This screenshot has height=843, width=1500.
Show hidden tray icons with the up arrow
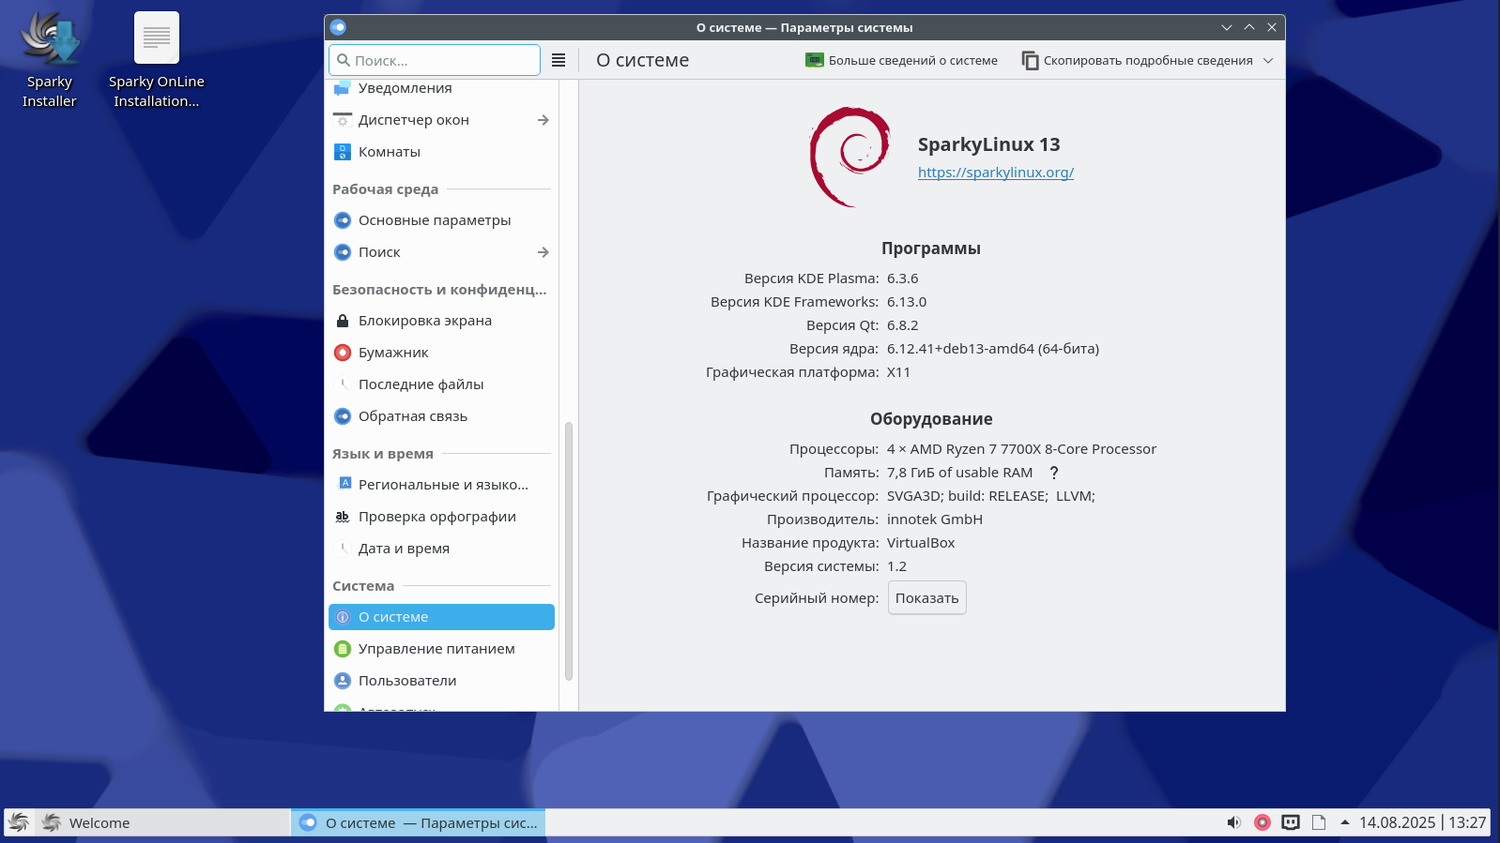1345,823
